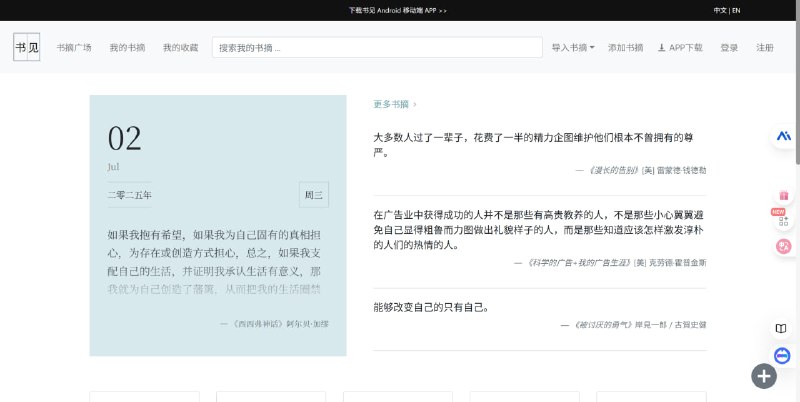800x402 pixels.
Task: Click the 登录 login link
Action: click(x=729, y=48)
